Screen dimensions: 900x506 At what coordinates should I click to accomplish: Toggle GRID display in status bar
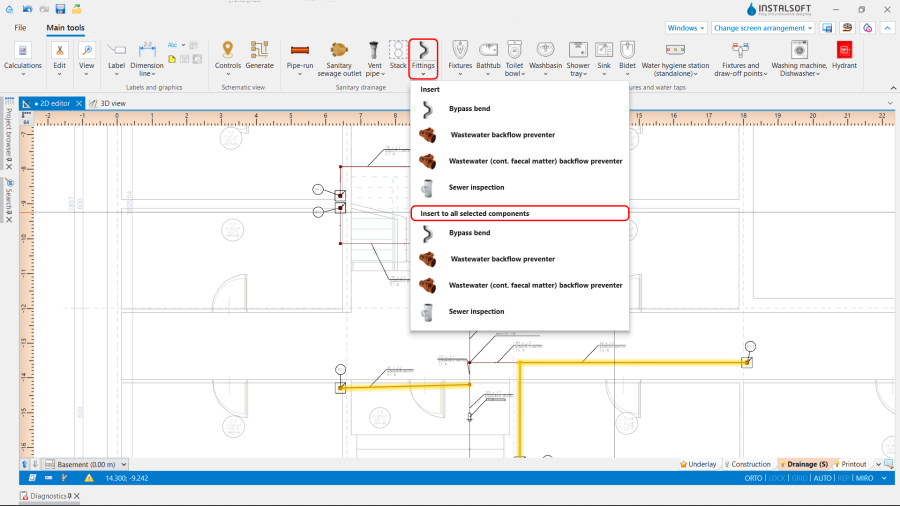pyautogui.click(x=801, y=478)
